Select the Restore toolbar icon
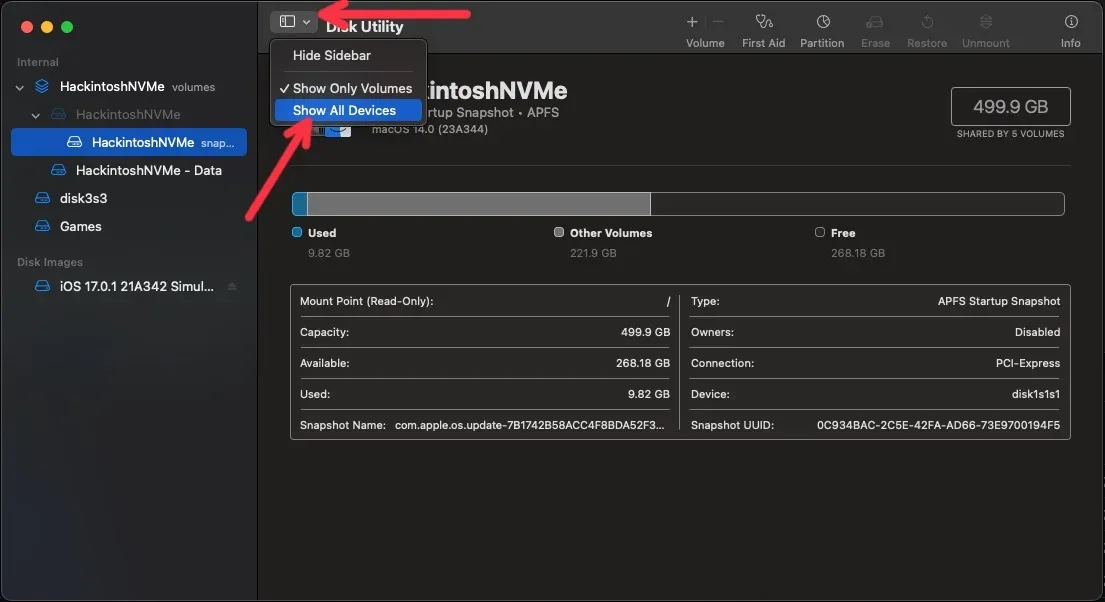Viewport: 1105px width, 602px height. pyautogui.click(x=926, y=22)
